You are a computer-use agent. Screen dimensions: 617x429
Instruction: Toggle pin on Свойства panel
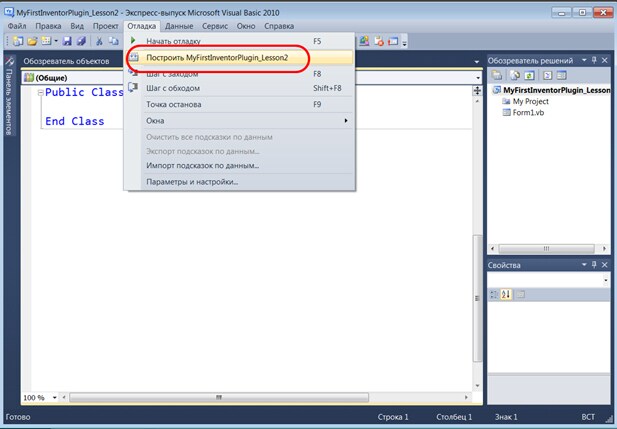pos(594,265)
